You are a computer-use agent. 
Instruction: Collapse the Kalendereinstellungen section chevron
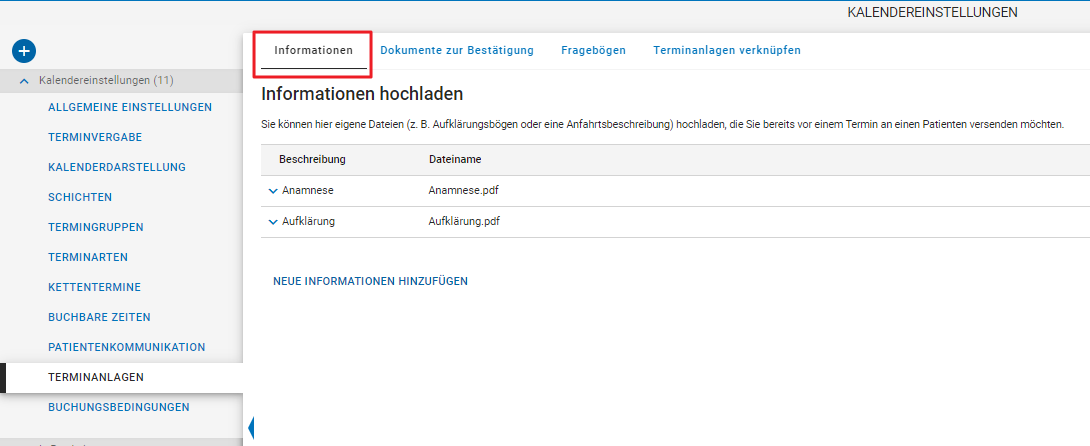click(25, 80)
